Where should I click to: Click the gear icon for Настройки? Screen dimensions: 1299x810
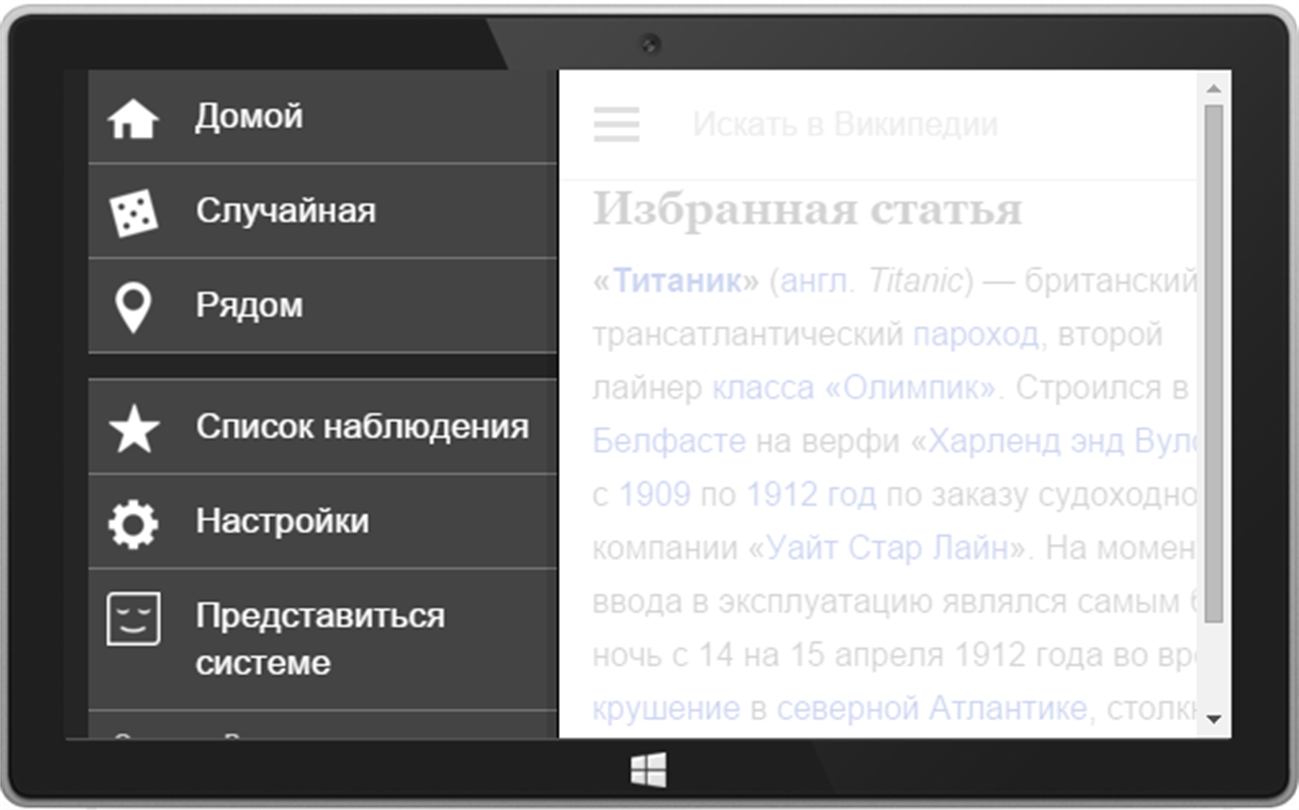(x=133, y=523)
